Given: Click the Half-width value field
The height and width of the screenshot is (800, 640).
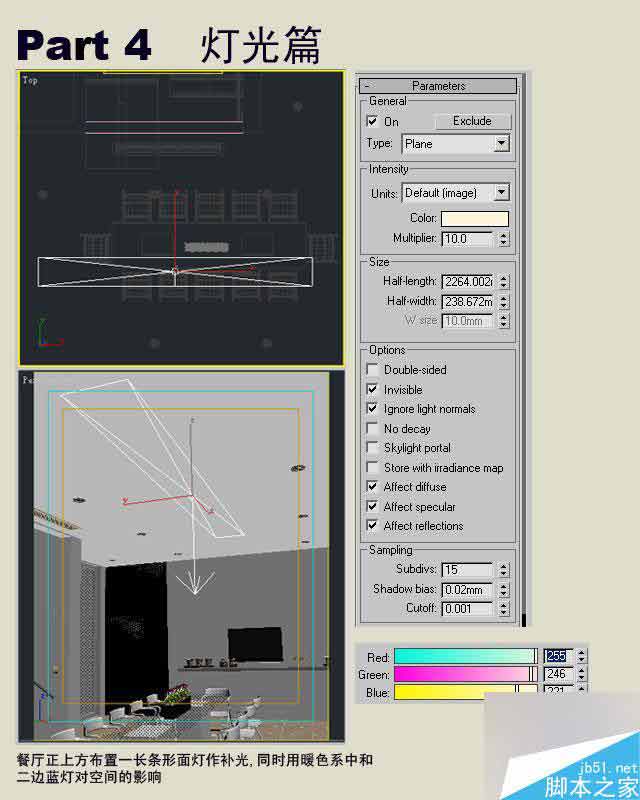Looking at the screenshot, I should [x=467, y=302].
